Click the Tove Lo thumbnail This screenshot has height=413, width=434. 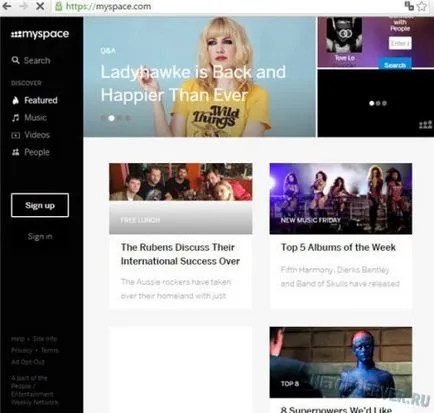tap(344, 35)
